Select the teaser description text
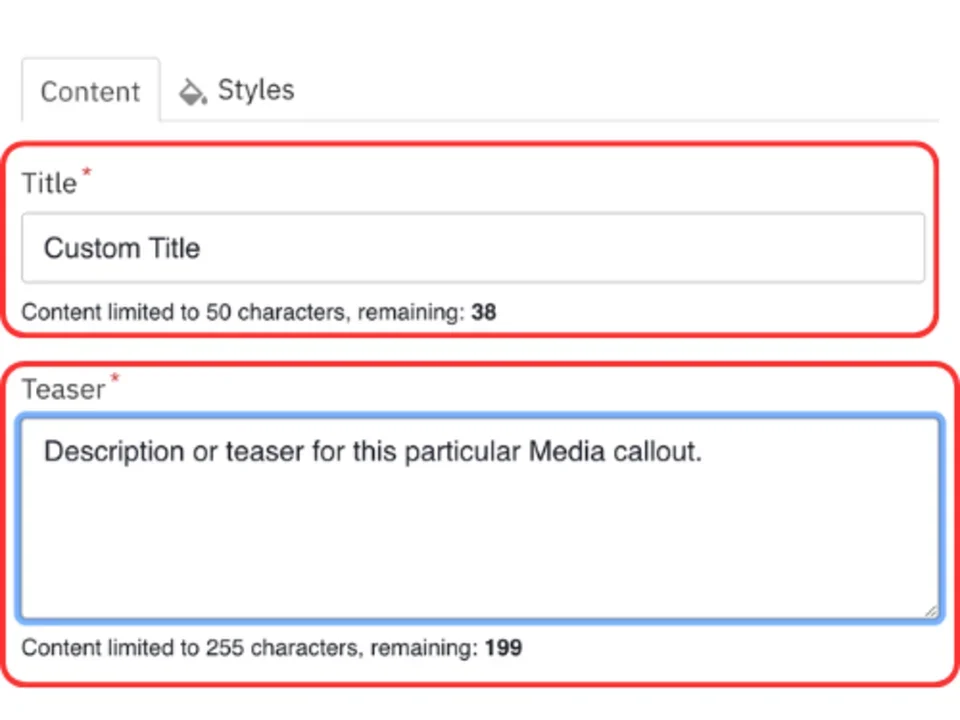Image resolution: width=960 pixels, height=720 pixels. click(x=372, y=451)
